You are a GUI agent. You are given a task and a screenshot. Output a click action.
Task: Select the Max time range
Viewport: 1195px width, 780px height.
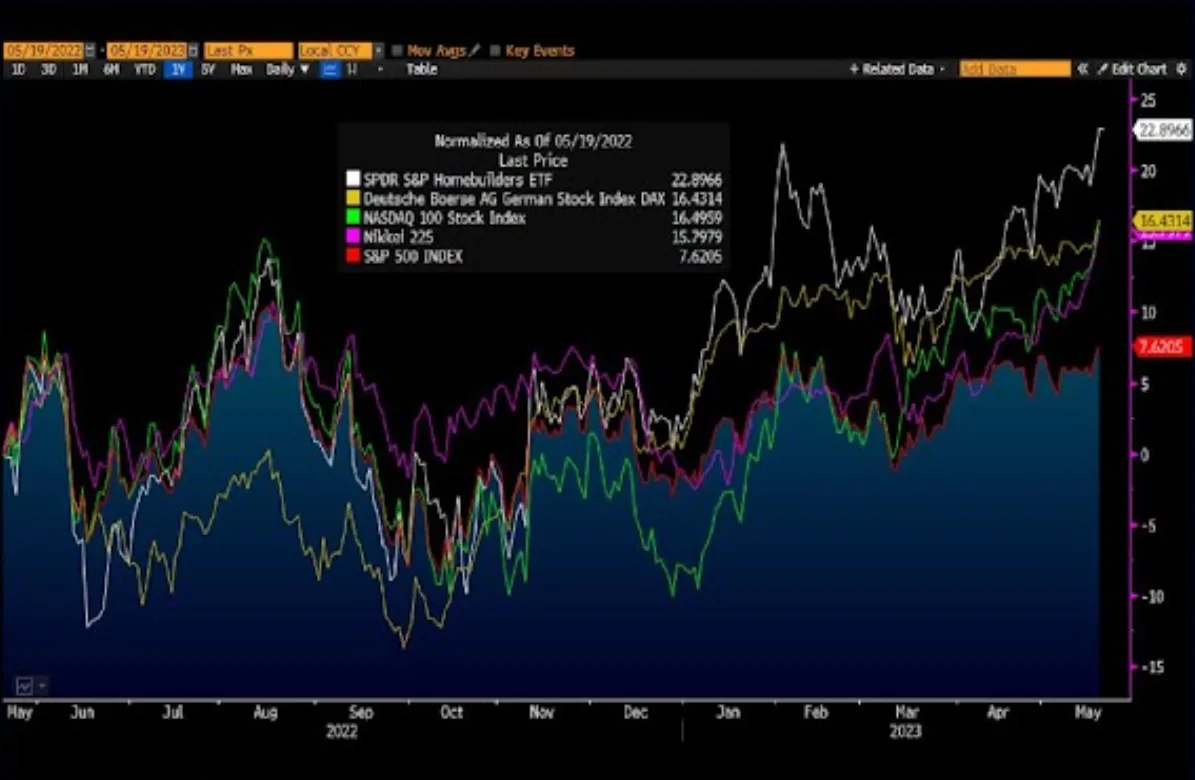(x=242, y=69)
